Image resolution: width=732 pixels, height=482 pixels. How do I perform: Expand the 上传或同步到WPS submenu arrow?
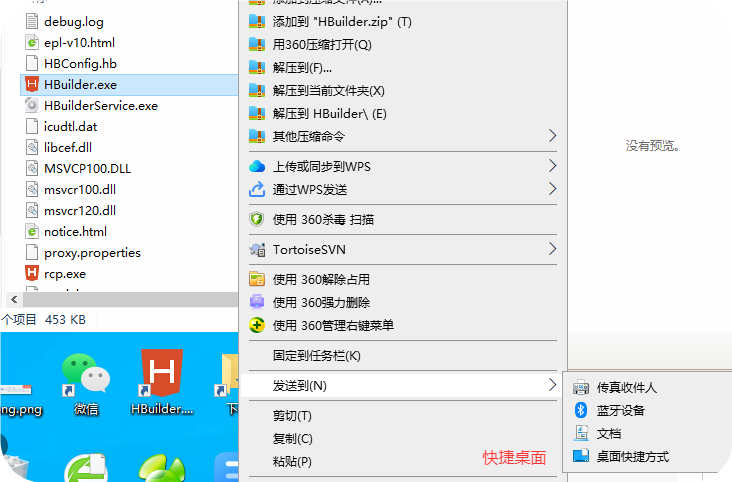[x=552, y=166]
